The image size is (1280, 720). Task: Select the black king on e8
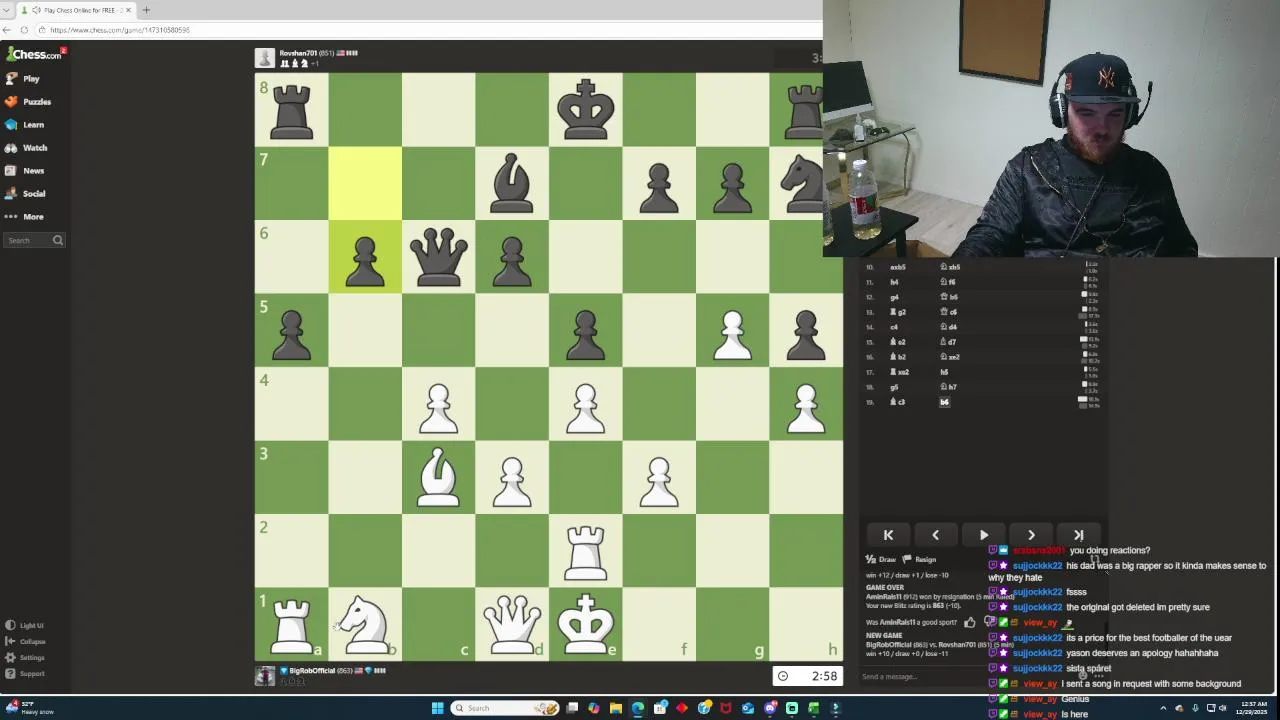tap(585, 110)
